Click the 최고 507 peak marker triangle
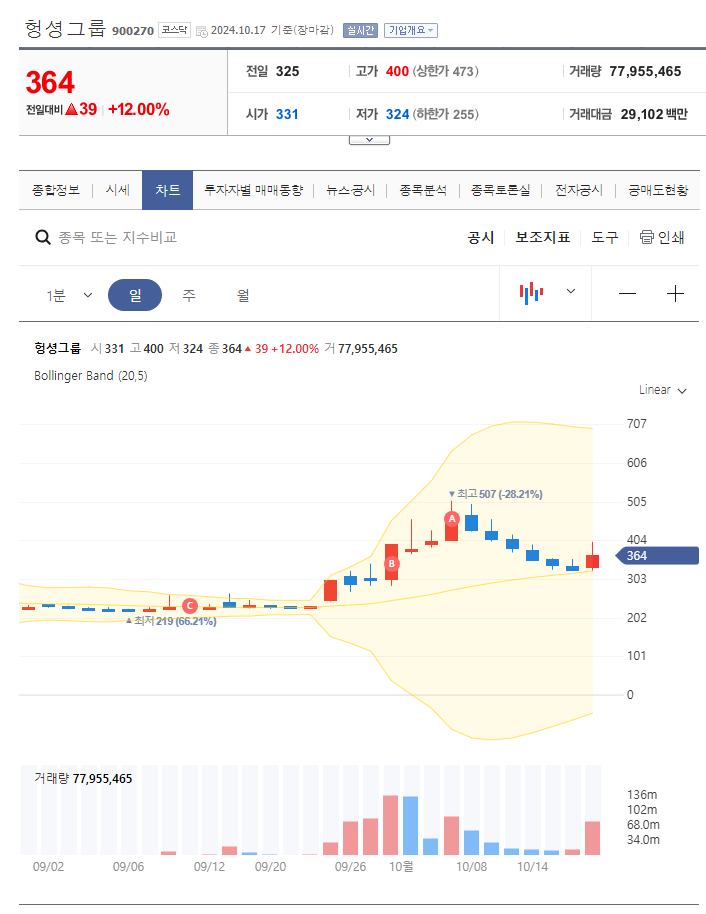The image size is (706, 914). point(453,494)
